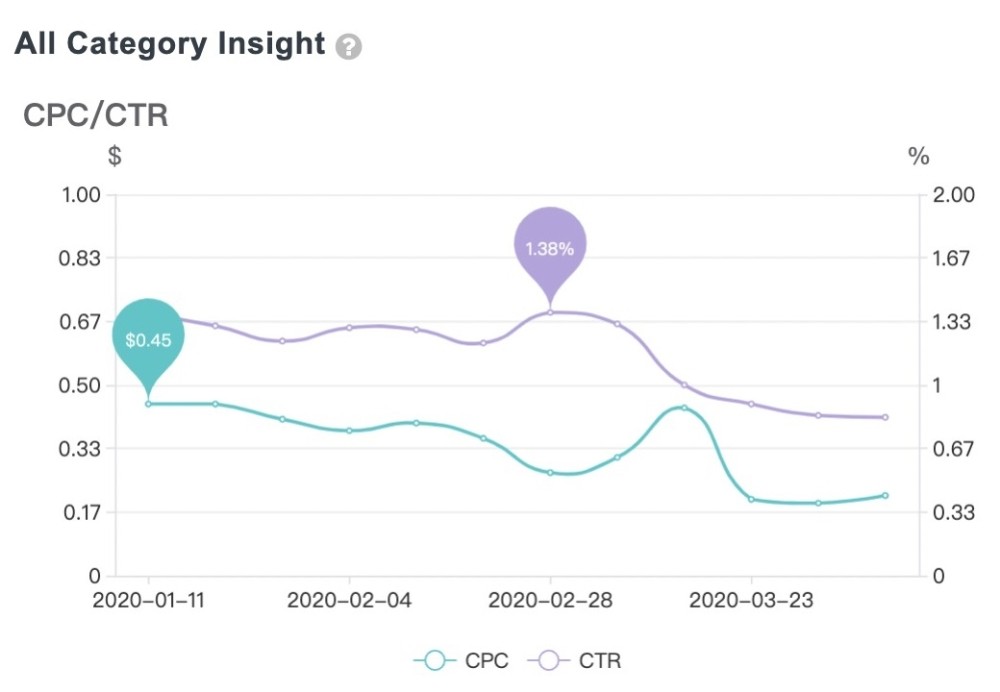Select CTR data point at 2020-03-23

(x=751, y=404)
